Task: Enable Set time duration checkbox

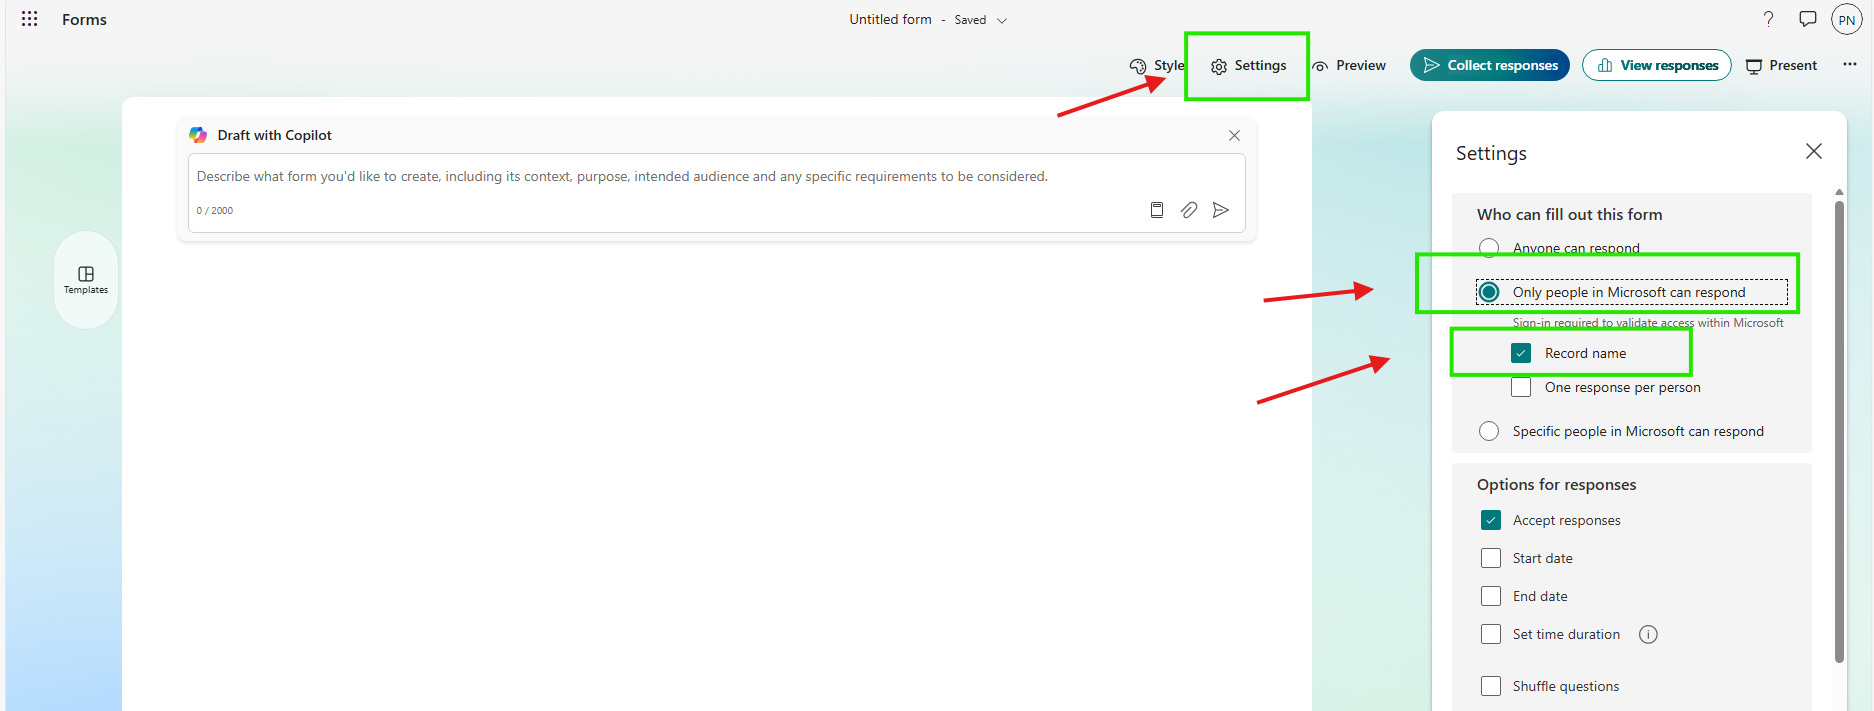Action: pos(1491,634)
